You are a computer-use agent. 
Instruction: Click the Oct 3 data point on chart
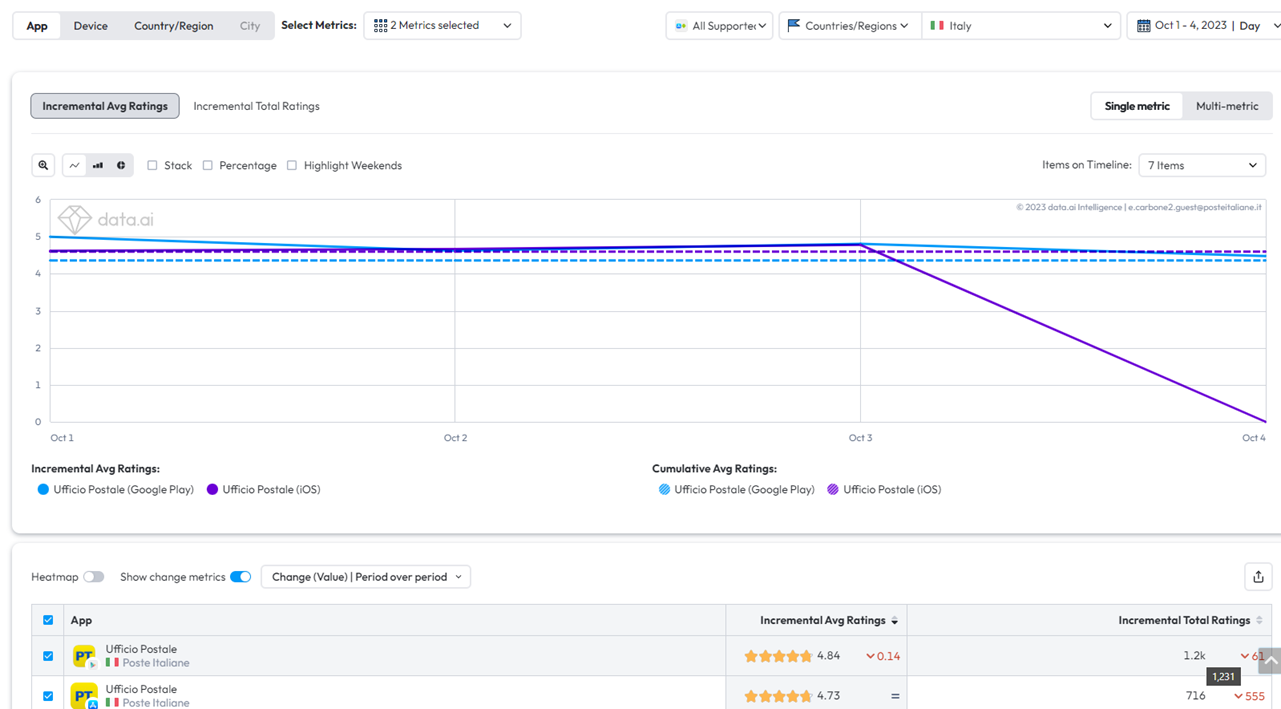pyautogui.click(x=860, y=244)
